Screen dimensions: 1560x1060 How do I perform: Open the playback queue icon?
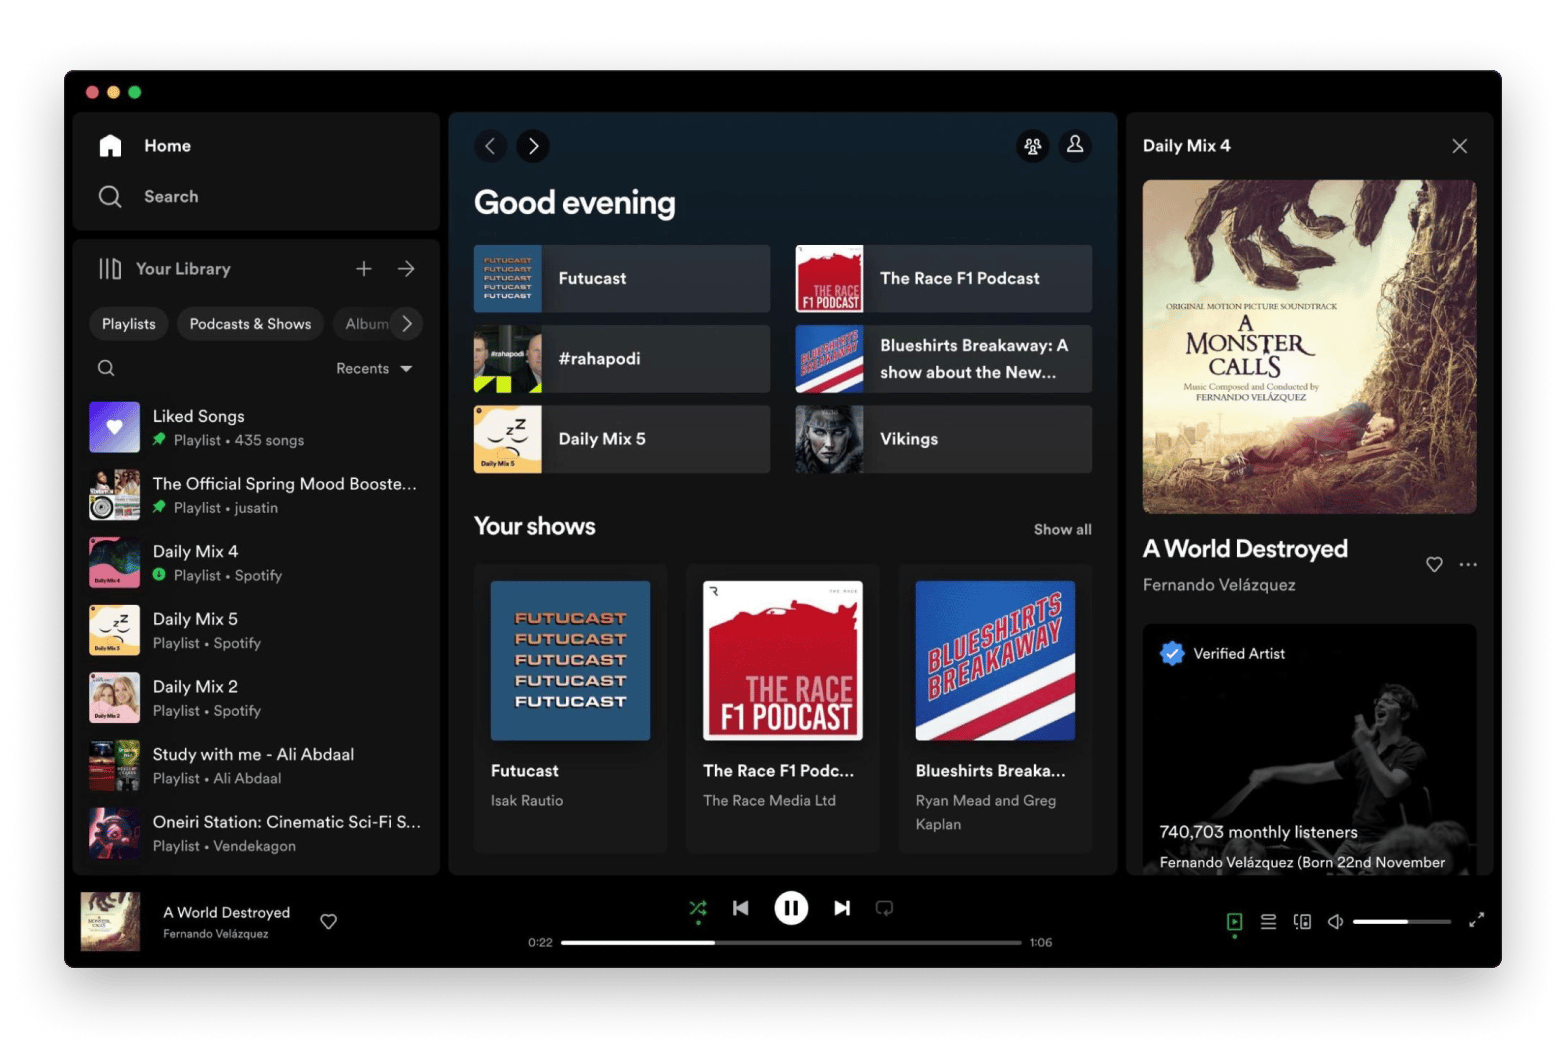coord(1268,921)
